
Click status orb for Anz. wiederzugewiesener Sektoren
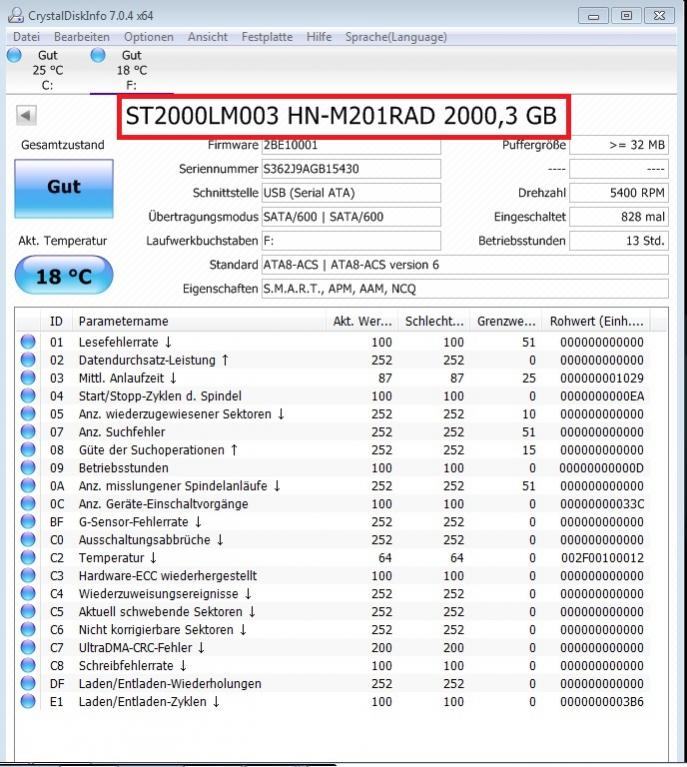tap(28, 414)
